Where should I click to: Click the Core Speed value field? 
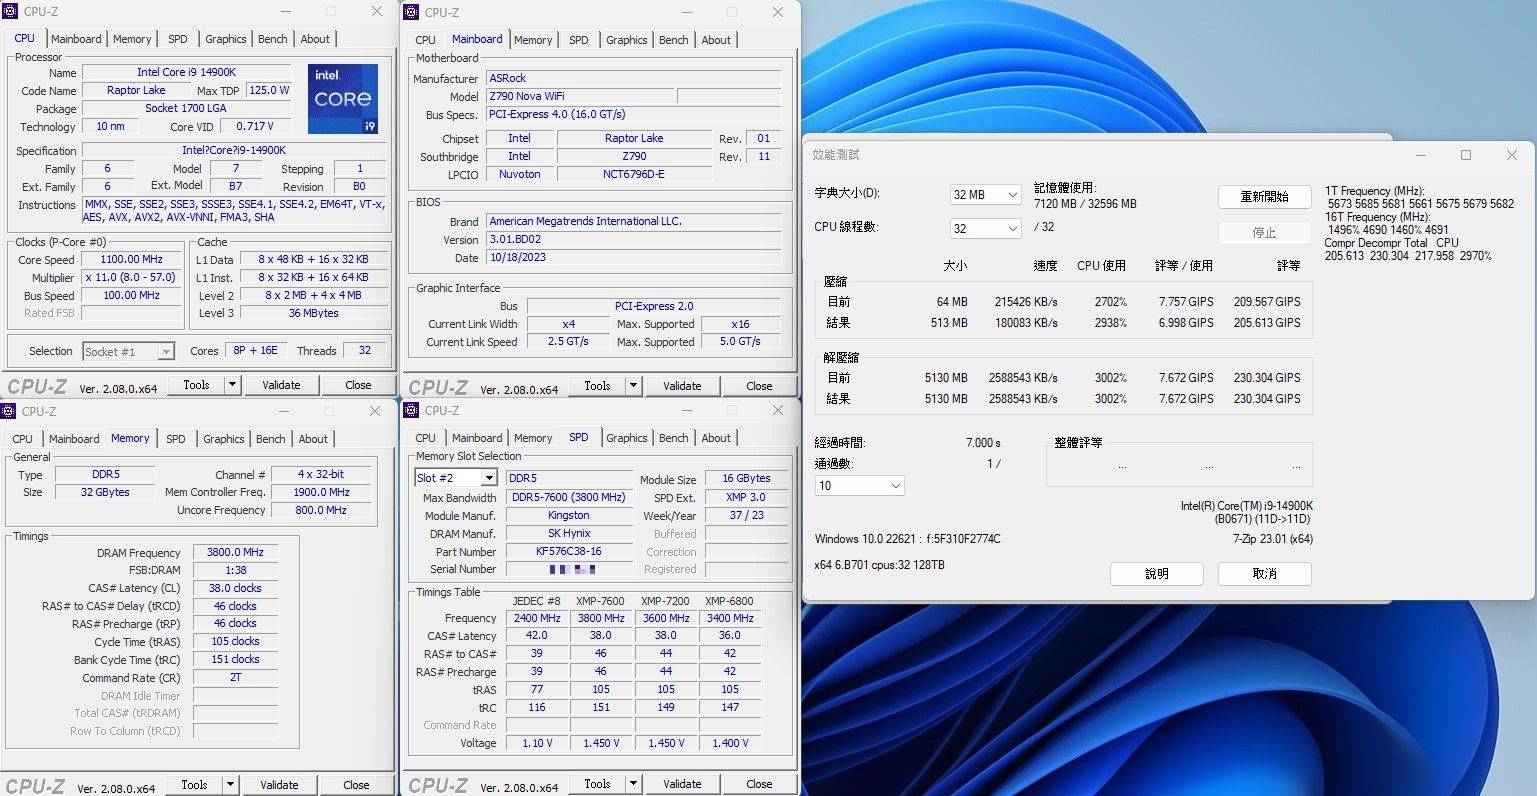[131, 259]
